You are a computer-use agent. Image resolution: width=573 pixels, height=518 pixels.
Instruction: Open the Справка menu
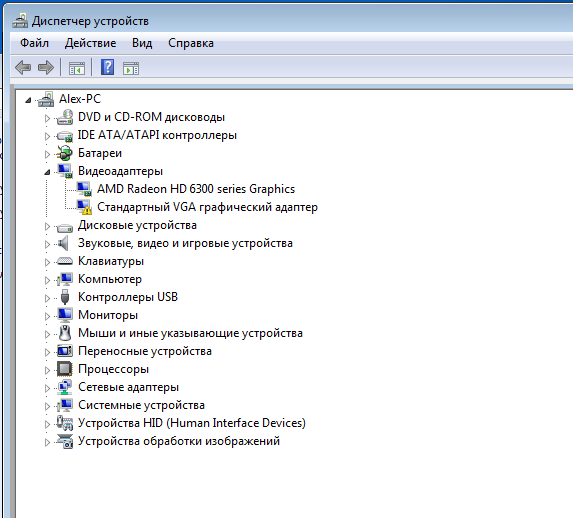click(191, 43)
